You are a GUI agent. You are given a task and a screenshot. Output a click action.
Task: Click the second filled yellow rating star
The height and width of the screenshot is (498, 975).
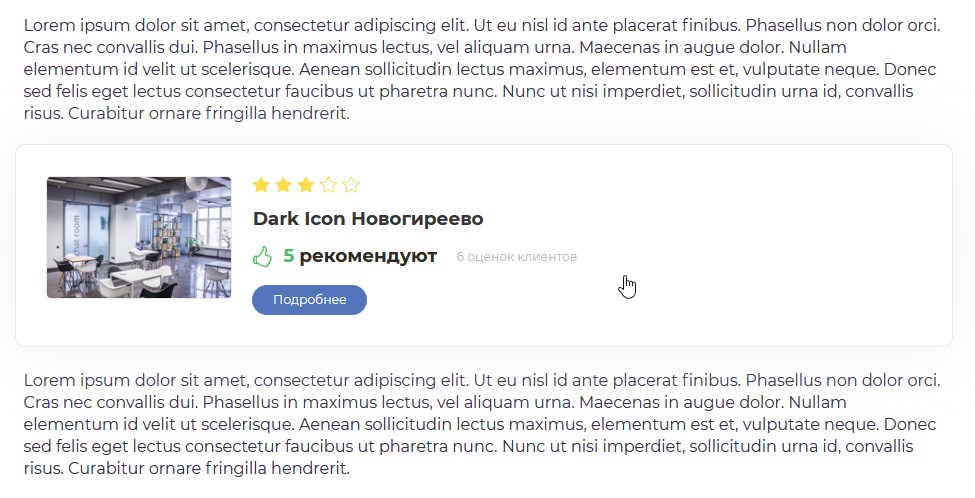click(284, 185)
